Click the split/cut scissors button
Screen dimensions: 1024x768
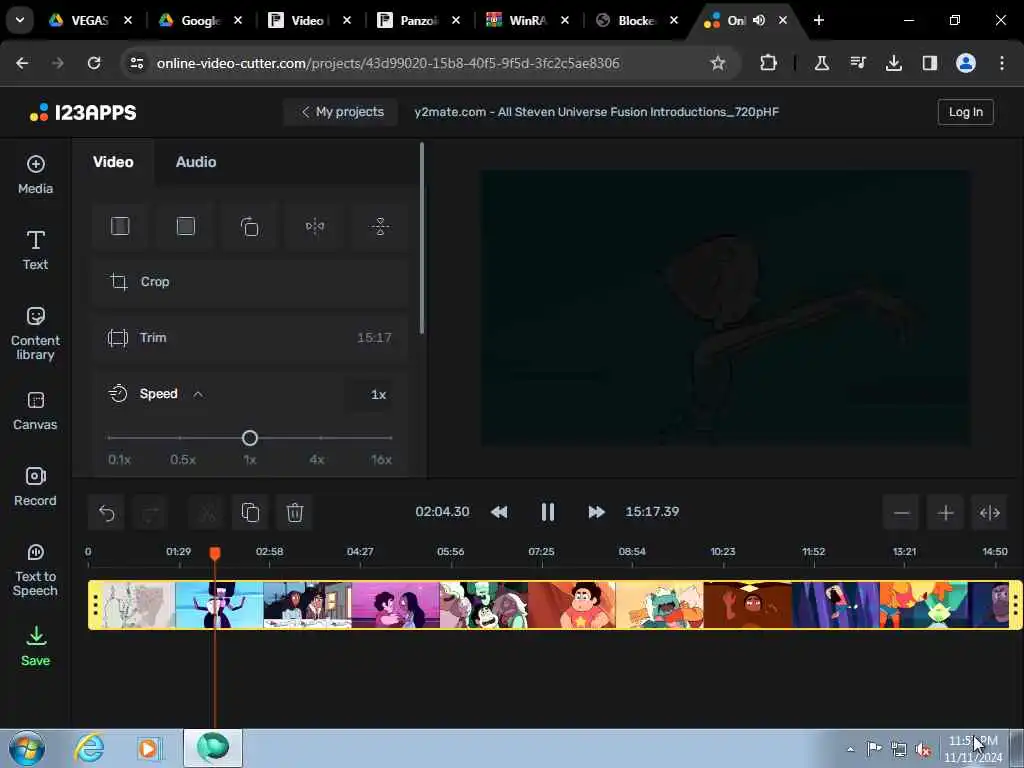pyautogui.click(x=206, y=513)
